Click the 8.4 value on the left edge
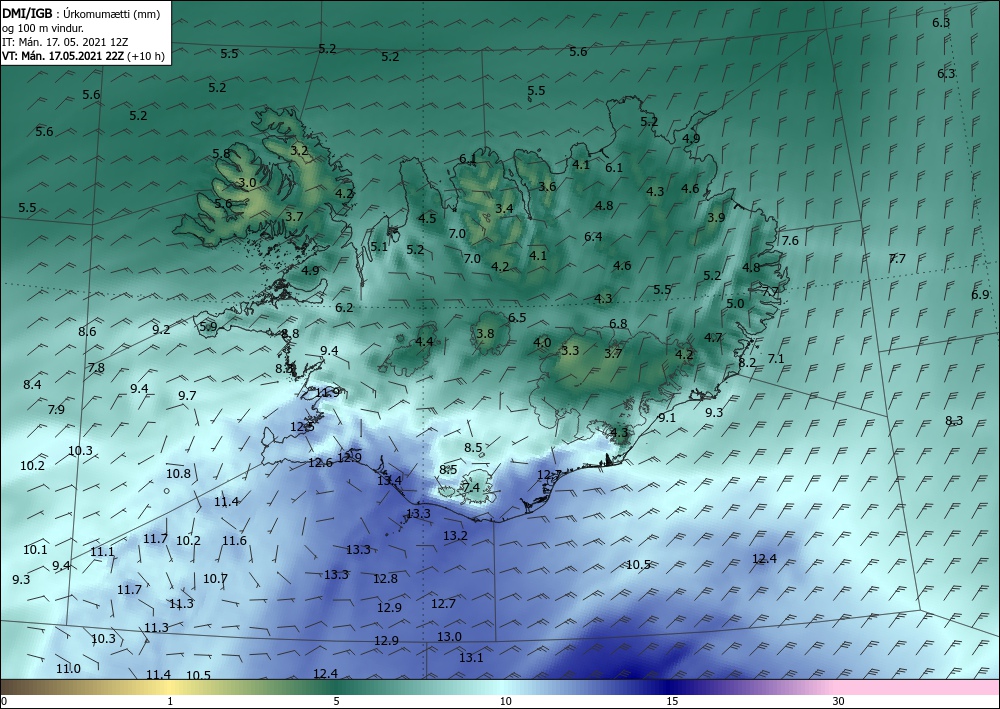 (x=33, y=384)
